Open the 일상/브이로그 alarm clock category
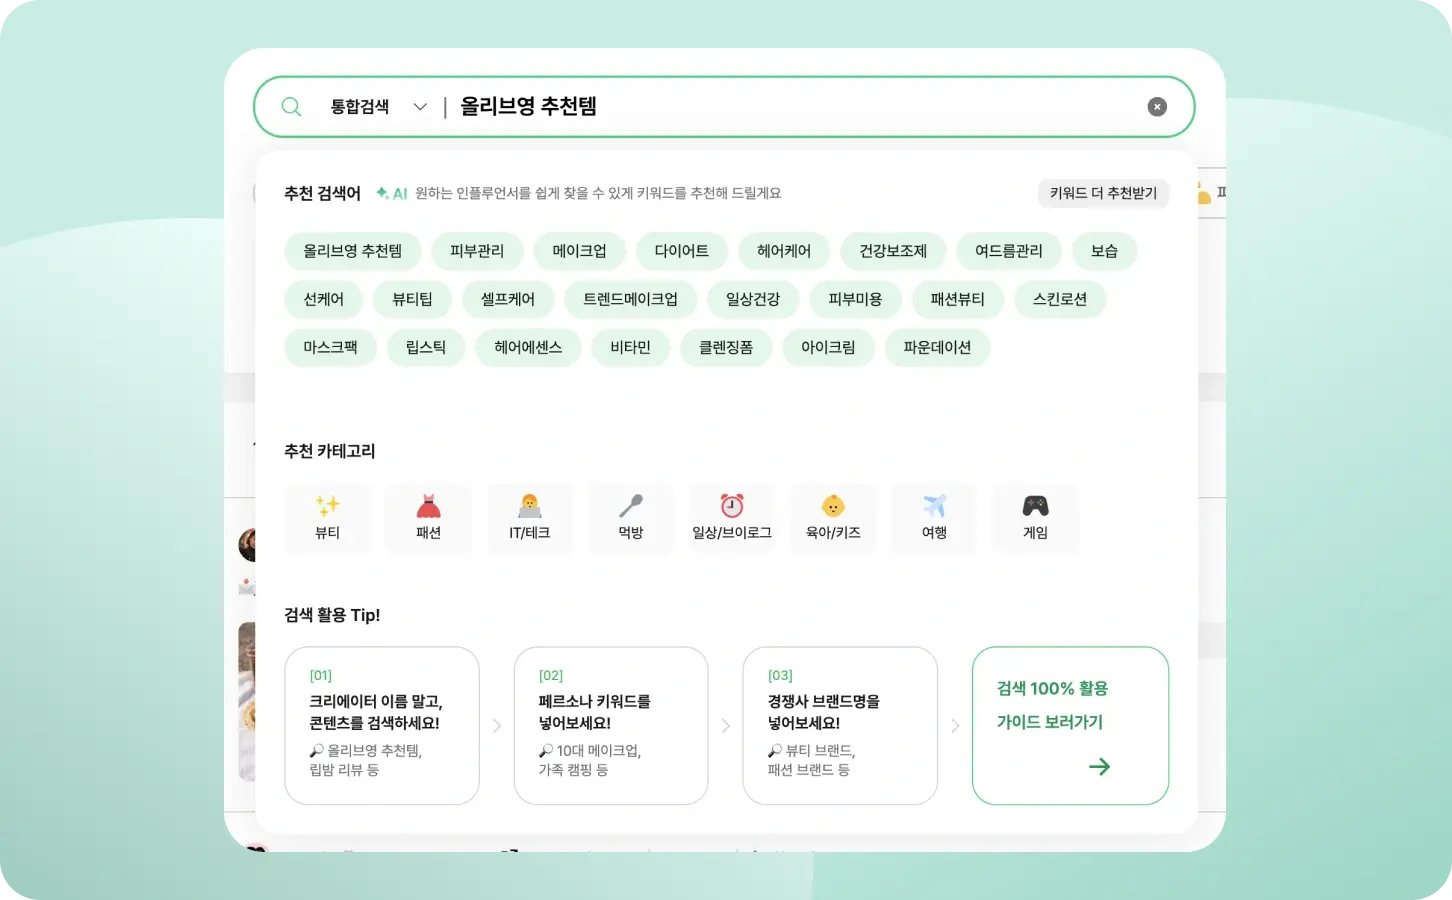Image resolution: width=1452 pixels, height=900 pixels. [732, 518]
